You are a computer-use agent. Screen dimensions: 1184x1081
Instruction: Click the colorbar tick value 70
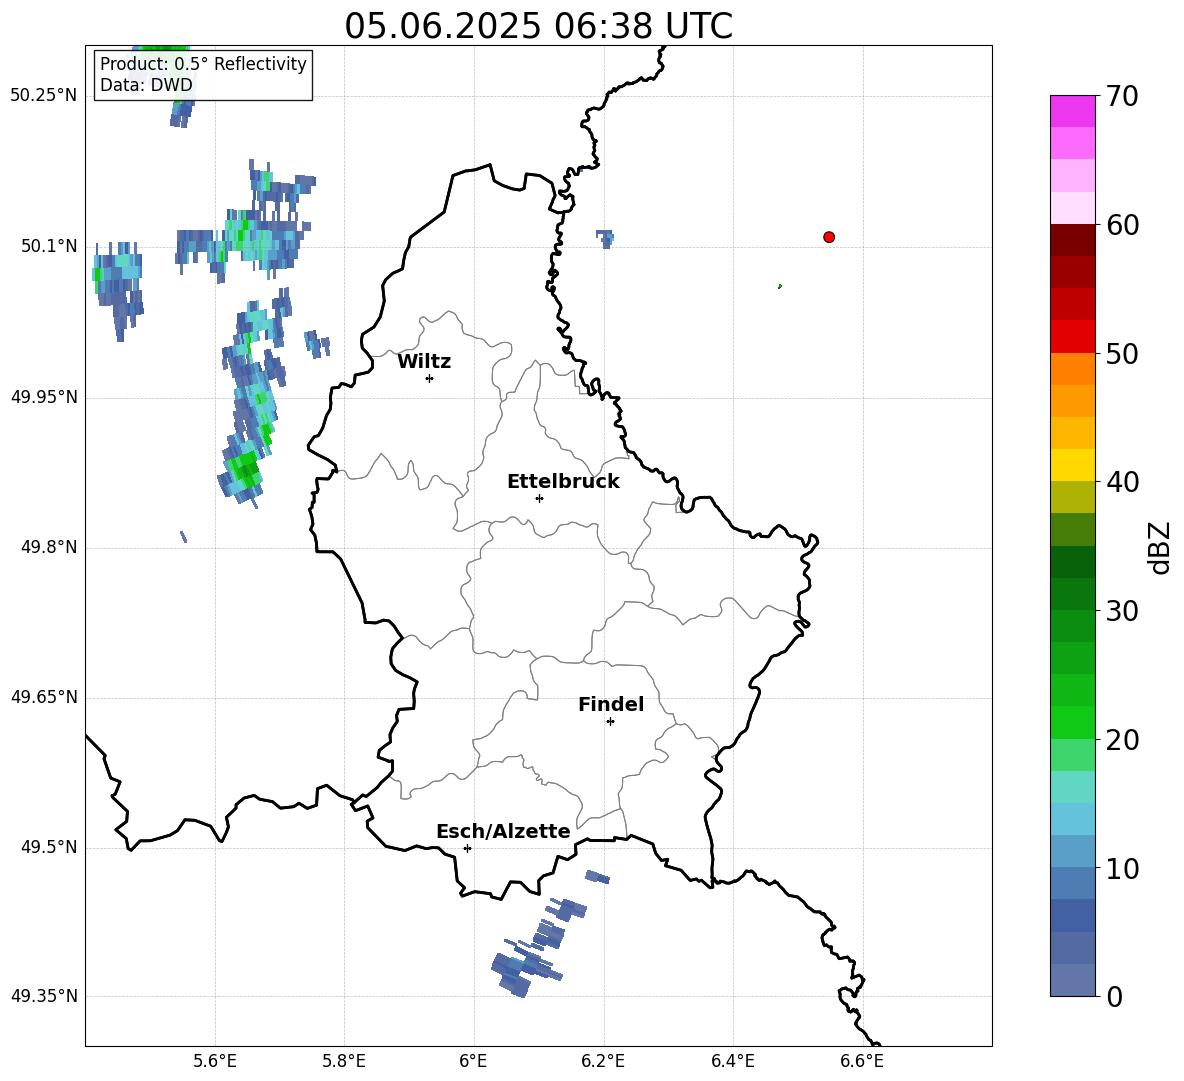coord(1122,97)
